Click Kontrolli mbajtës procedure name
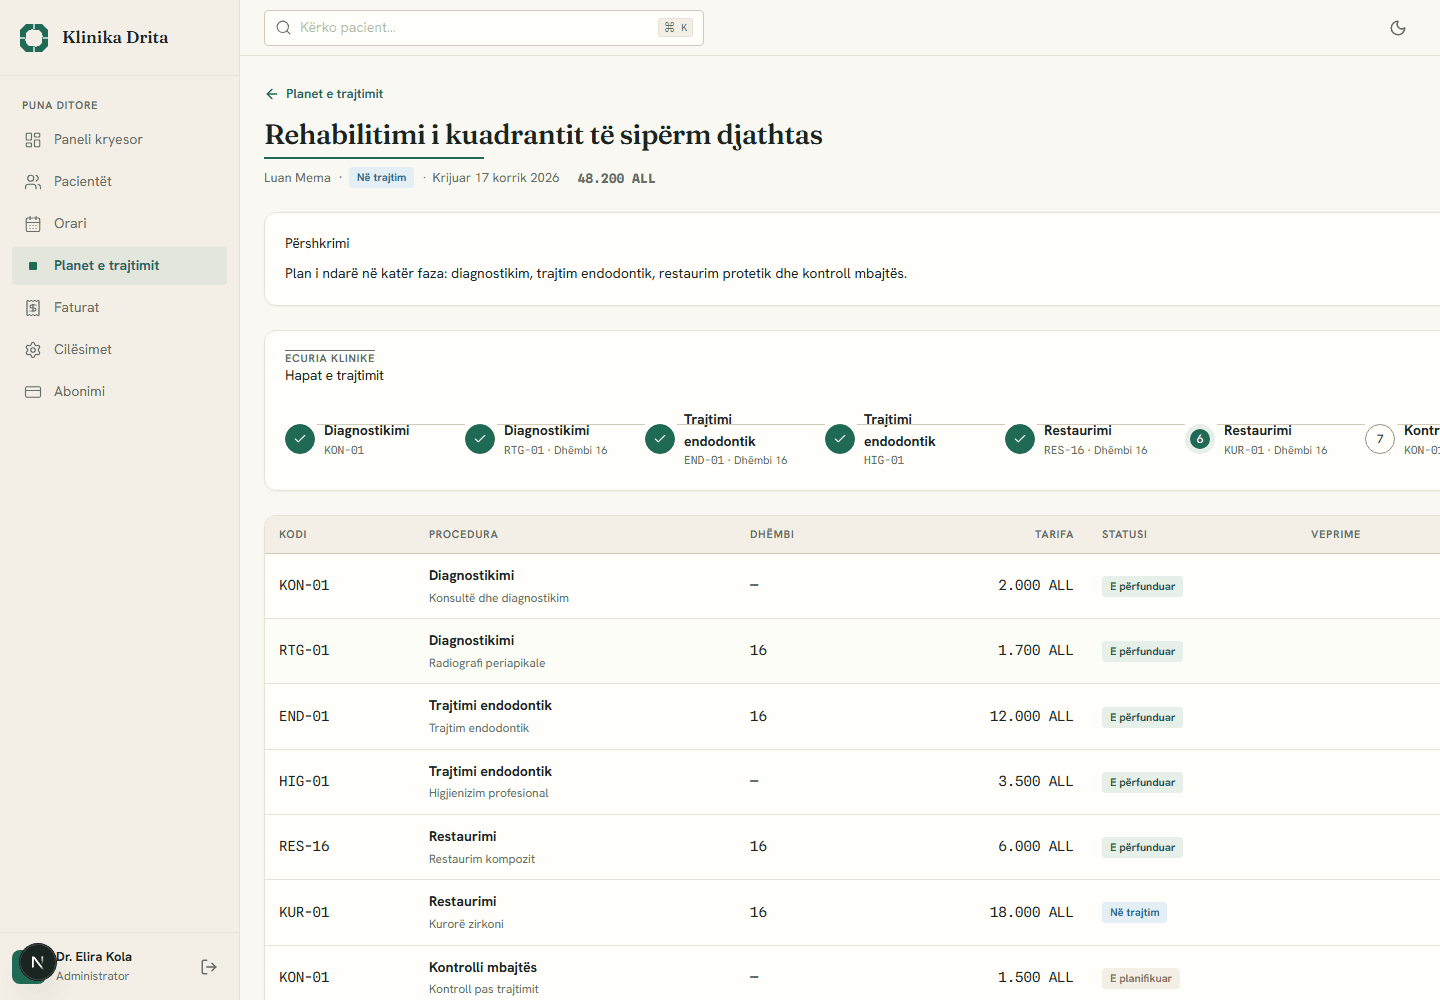 click(483, 968)
